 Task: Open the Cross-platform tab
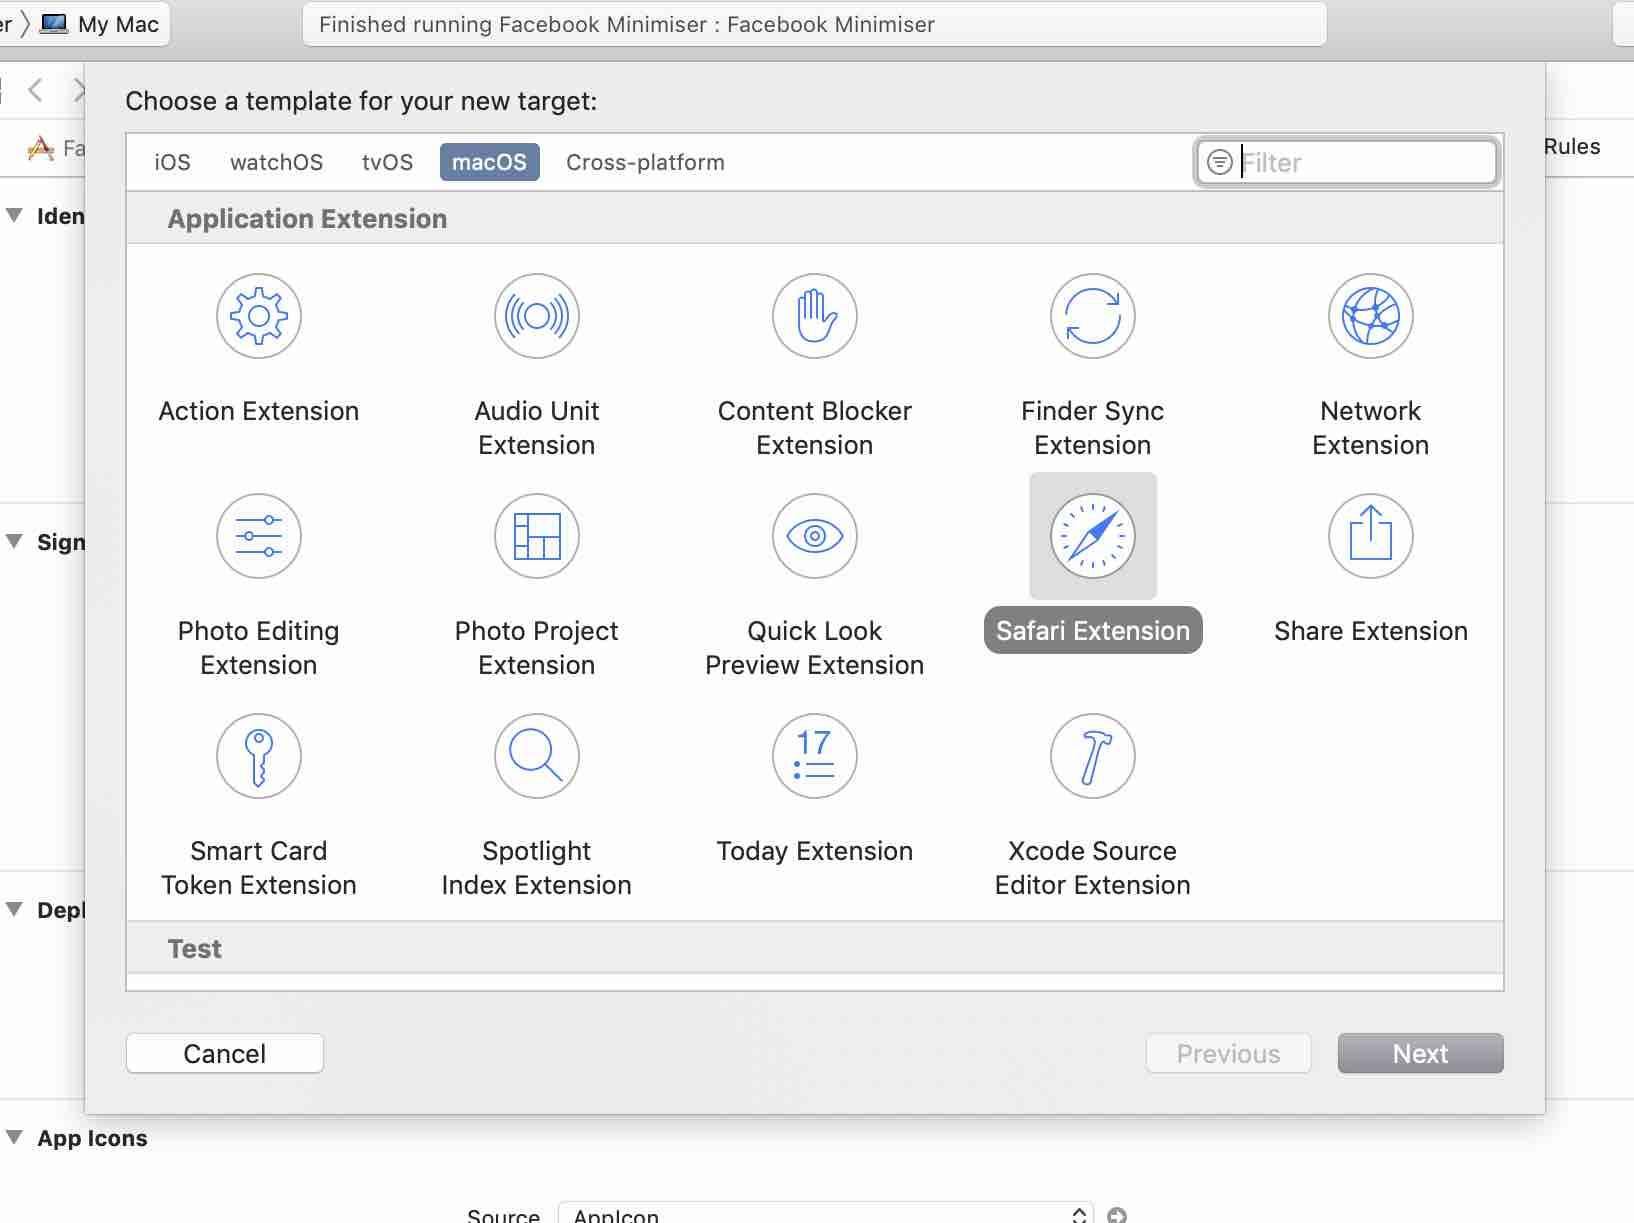(x=645, y=162)
